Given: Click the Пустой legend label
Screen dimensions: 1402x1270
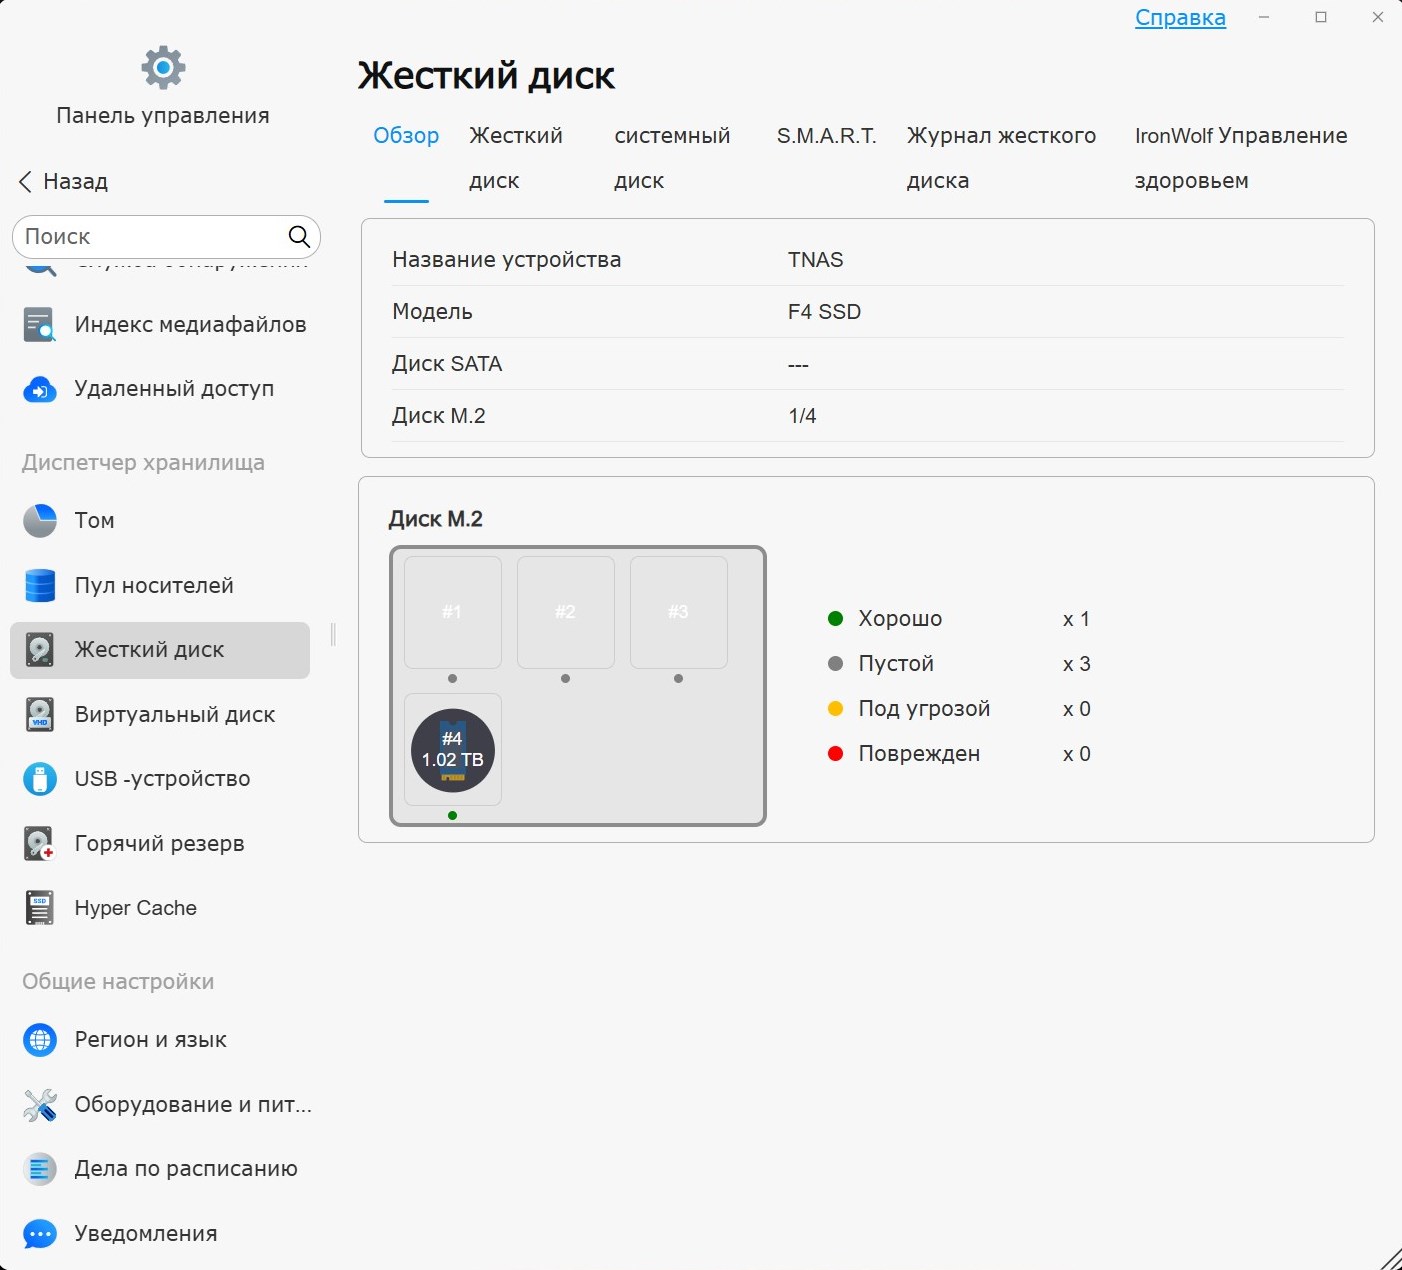Looking at the screenshot, I should 896,664.
